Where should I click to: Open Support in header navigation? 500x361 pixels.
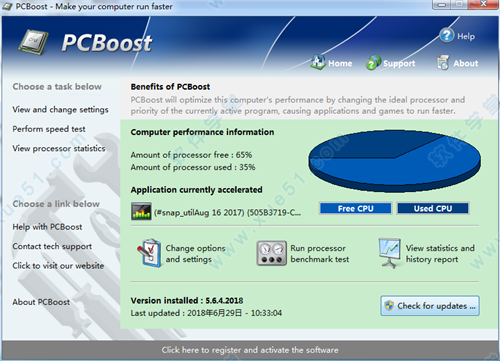coord(399,63)
